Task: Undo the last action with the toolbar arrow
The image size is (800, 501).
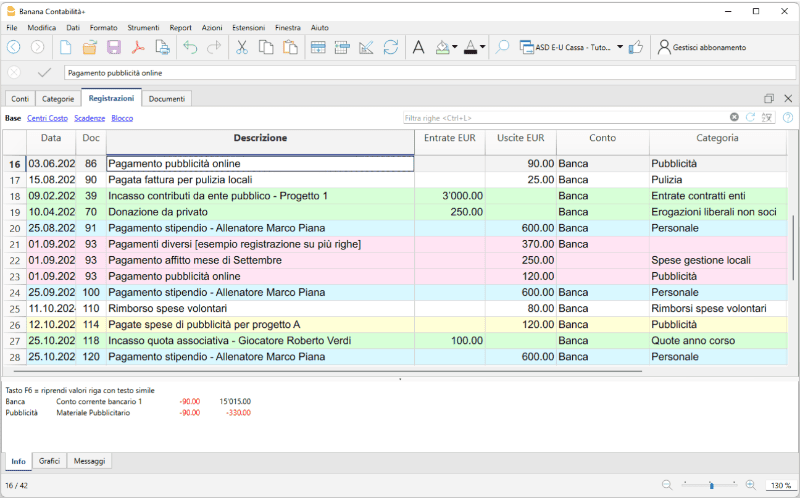Action: coord(190,47)
